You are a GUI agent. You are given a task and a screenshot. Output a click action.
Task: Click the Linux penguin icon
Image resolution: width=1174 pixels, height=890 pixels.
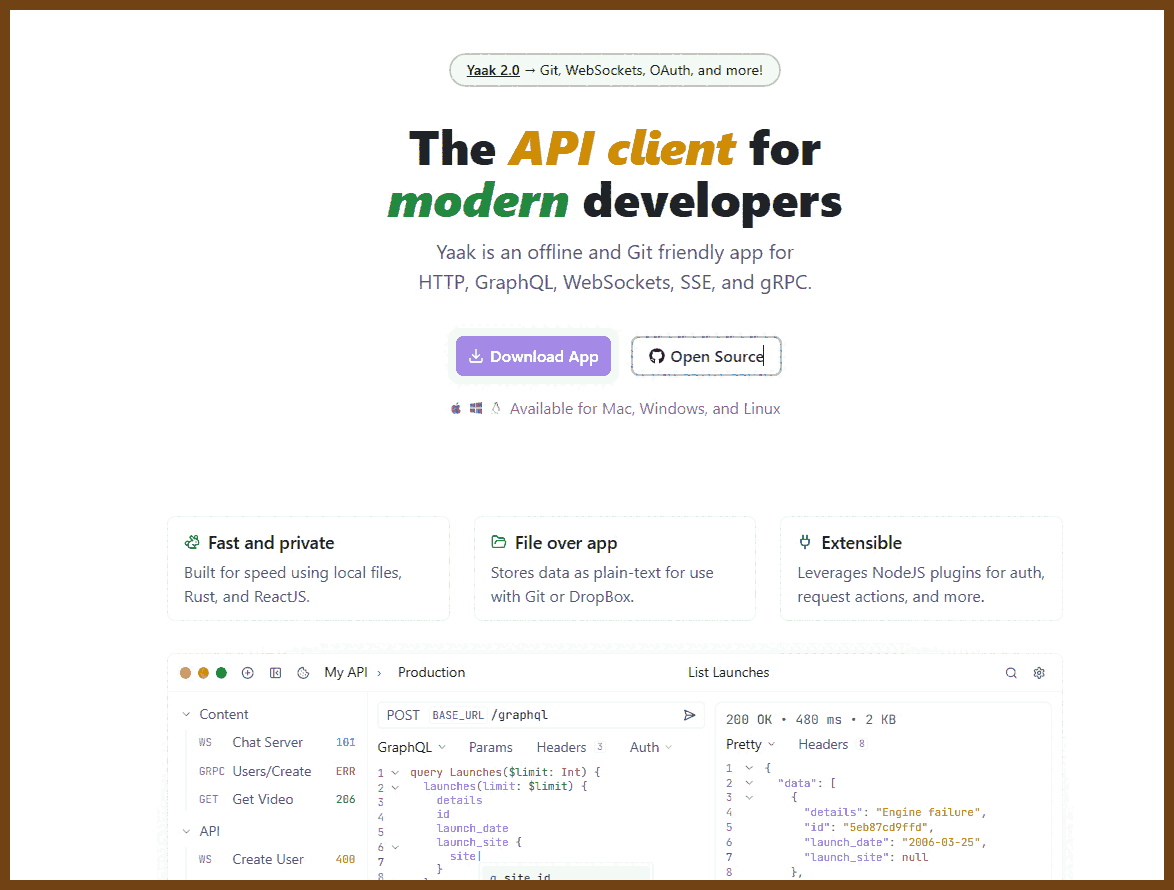tap(496, 409)
